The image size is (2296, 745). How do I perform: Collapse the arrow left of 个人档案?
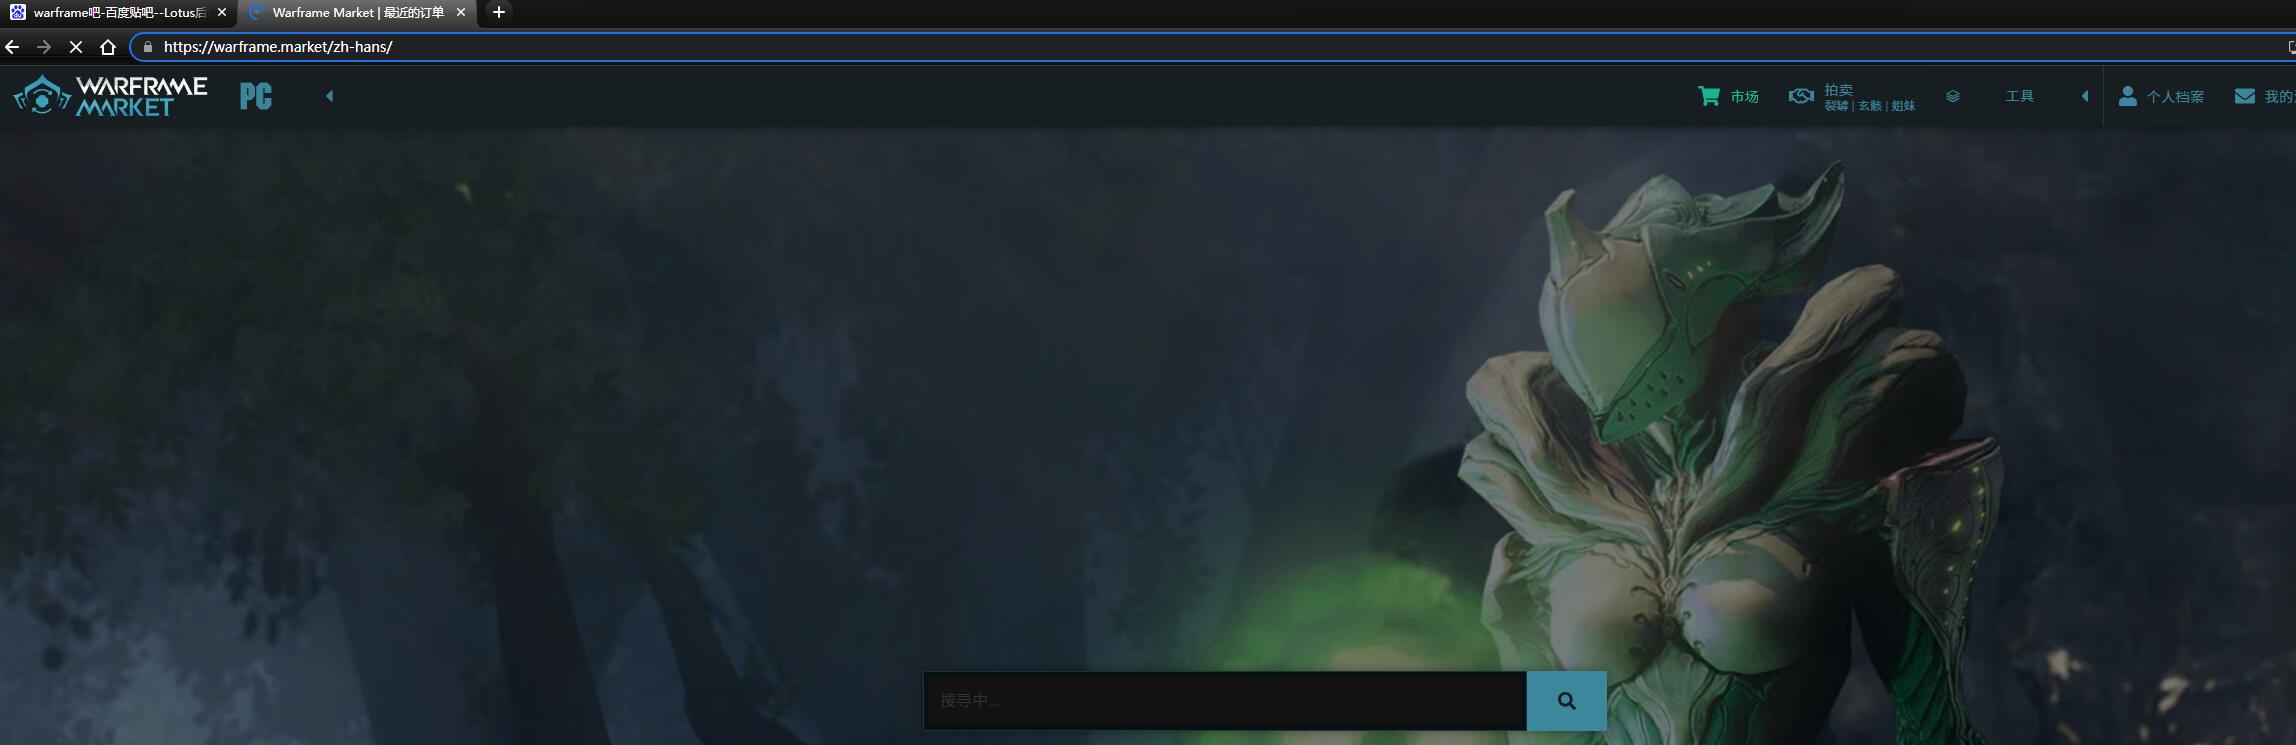[x=2085, y=96]
